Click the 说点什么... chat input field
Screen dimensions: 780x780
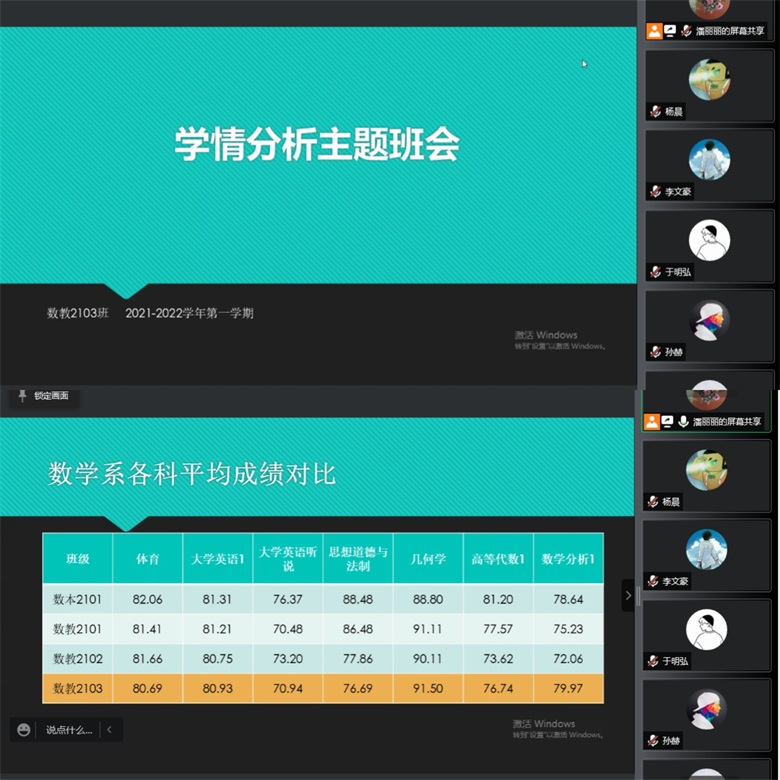pos(68,730)
